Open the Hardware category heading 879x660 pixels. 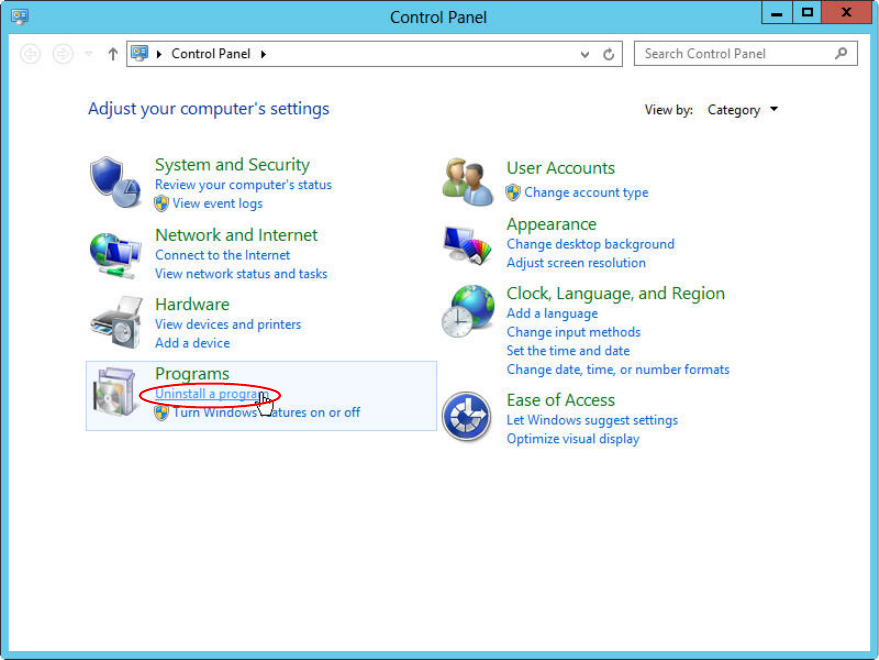(x=192, y=304)
